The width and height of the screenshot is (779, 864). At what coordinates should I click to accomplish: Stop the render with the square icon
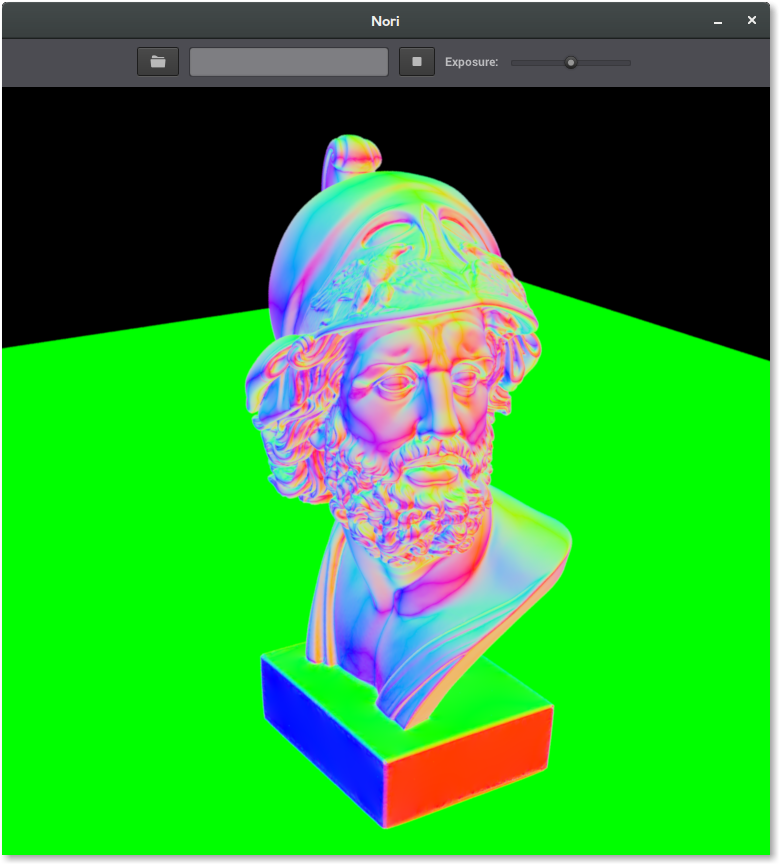point(417,62)
